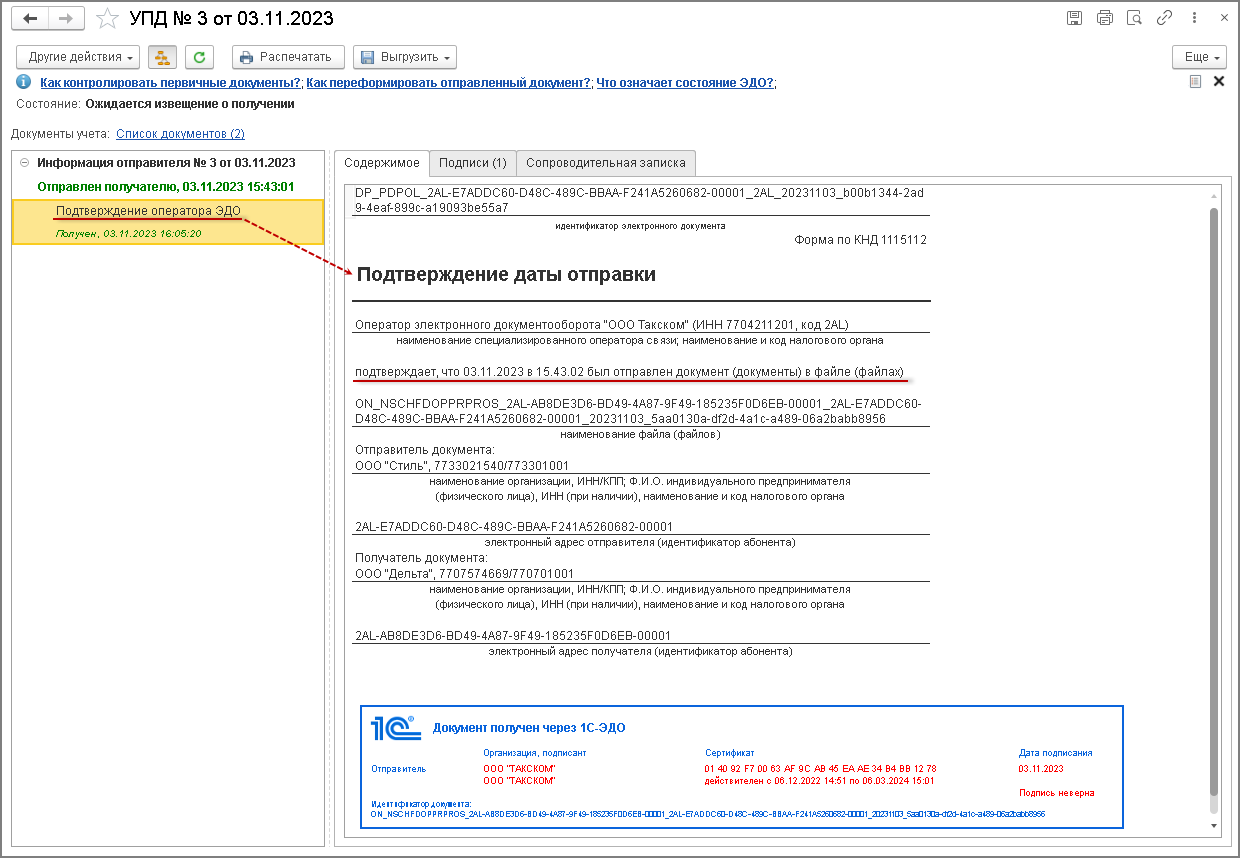
Task: Go forward with the right arrow button
Action: (x=66, y=18)
